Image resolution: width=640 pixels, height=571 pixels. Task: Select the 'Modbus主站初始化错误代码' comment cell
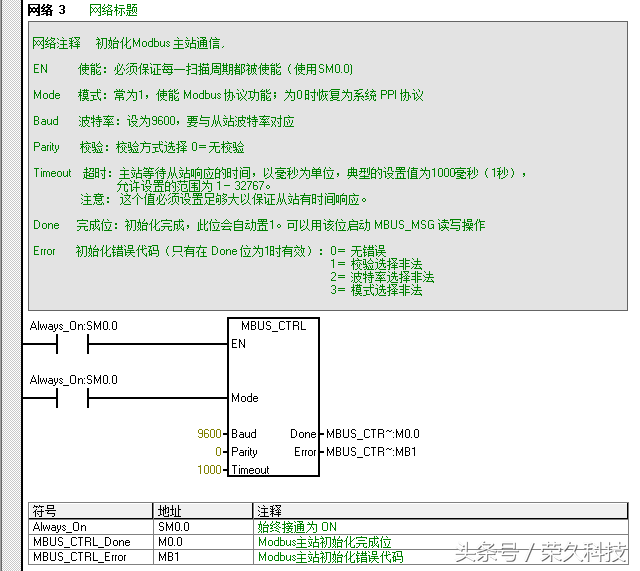click(440, 557)
